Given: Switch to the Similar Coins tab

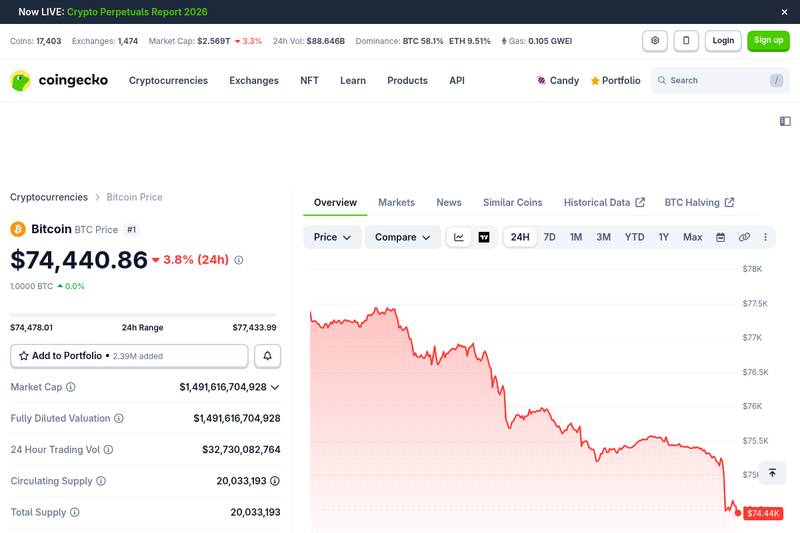Looking at the screenshot, I should 512,202.
